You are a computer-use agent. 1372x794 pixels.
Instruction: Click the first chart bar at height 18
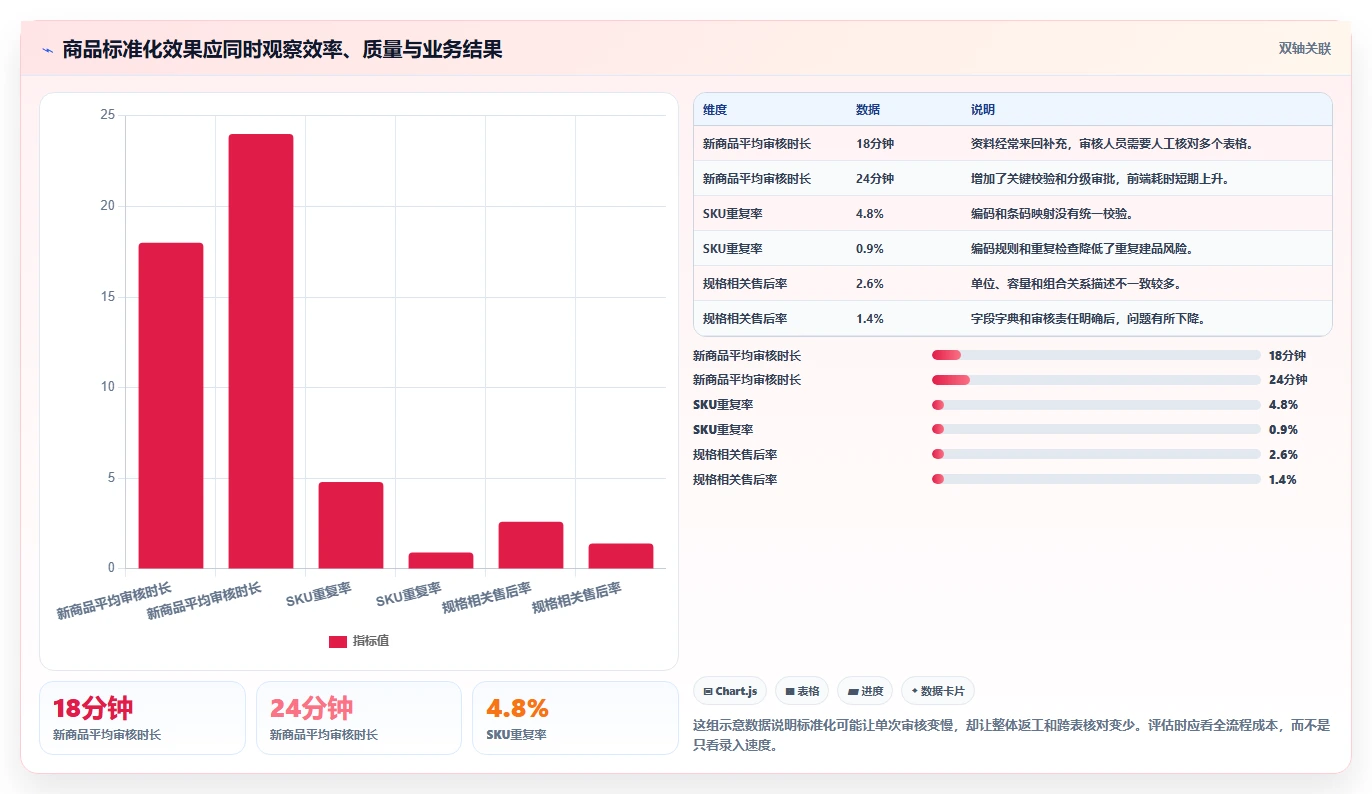(x=171, y=406)
